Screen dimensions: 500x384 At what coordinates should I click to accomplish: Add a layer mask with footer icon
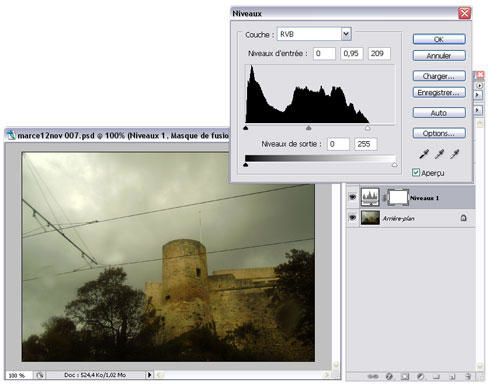click(x=405, y=376)
